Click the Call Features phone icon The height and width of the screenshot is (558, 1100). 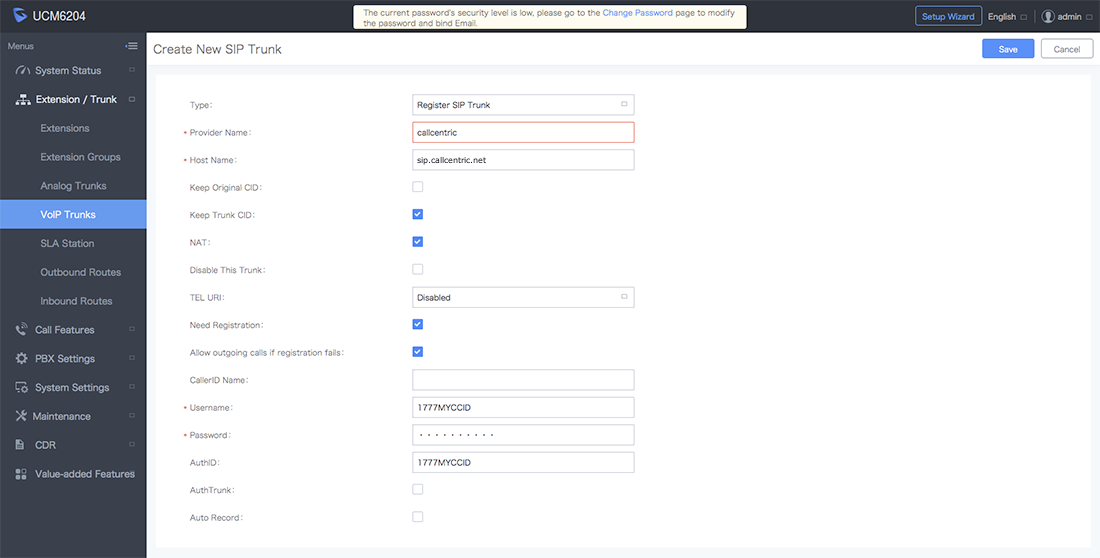point(22,330)
